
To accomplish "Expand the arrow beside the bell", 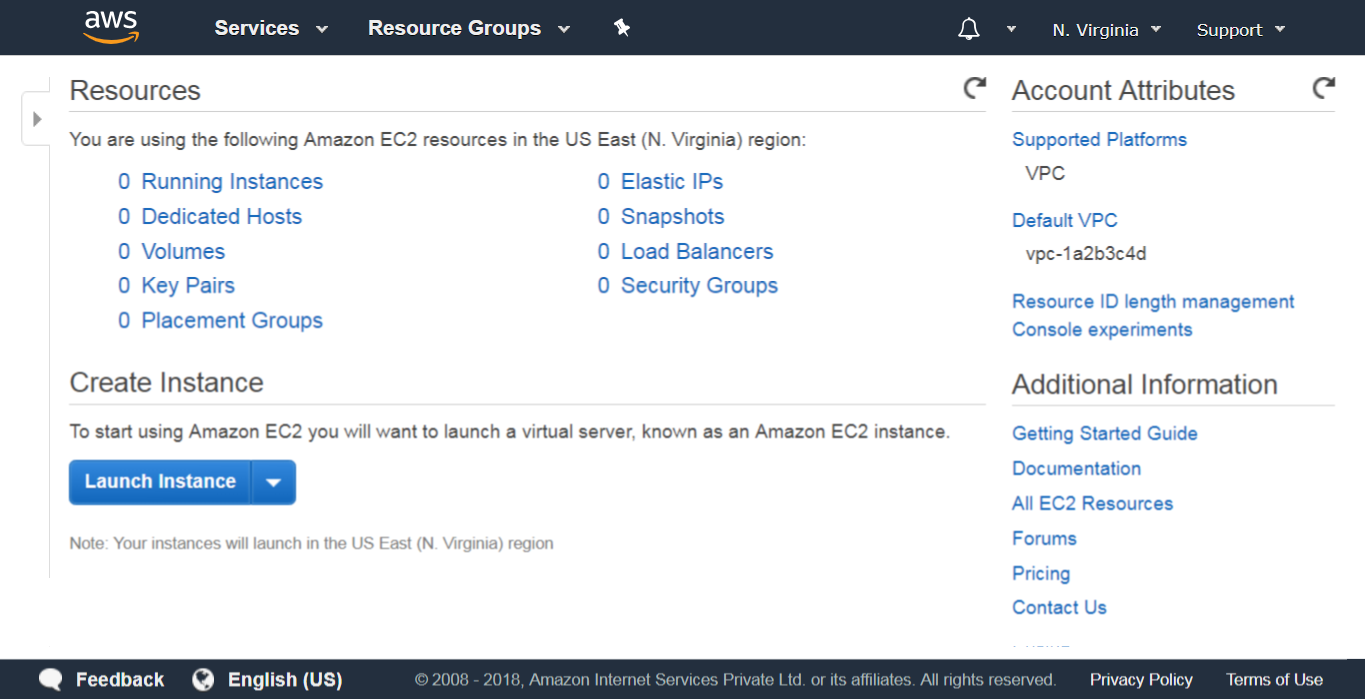I will coord(1011,29).
